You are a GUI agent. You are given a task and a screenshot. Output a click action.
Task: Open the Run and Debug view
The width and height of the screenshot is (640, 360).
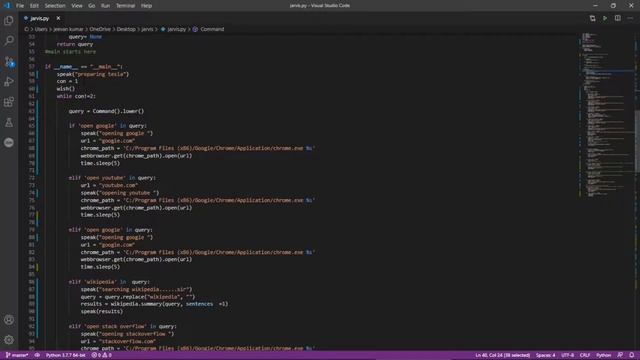pyautogui.click(x=9, y=82)
